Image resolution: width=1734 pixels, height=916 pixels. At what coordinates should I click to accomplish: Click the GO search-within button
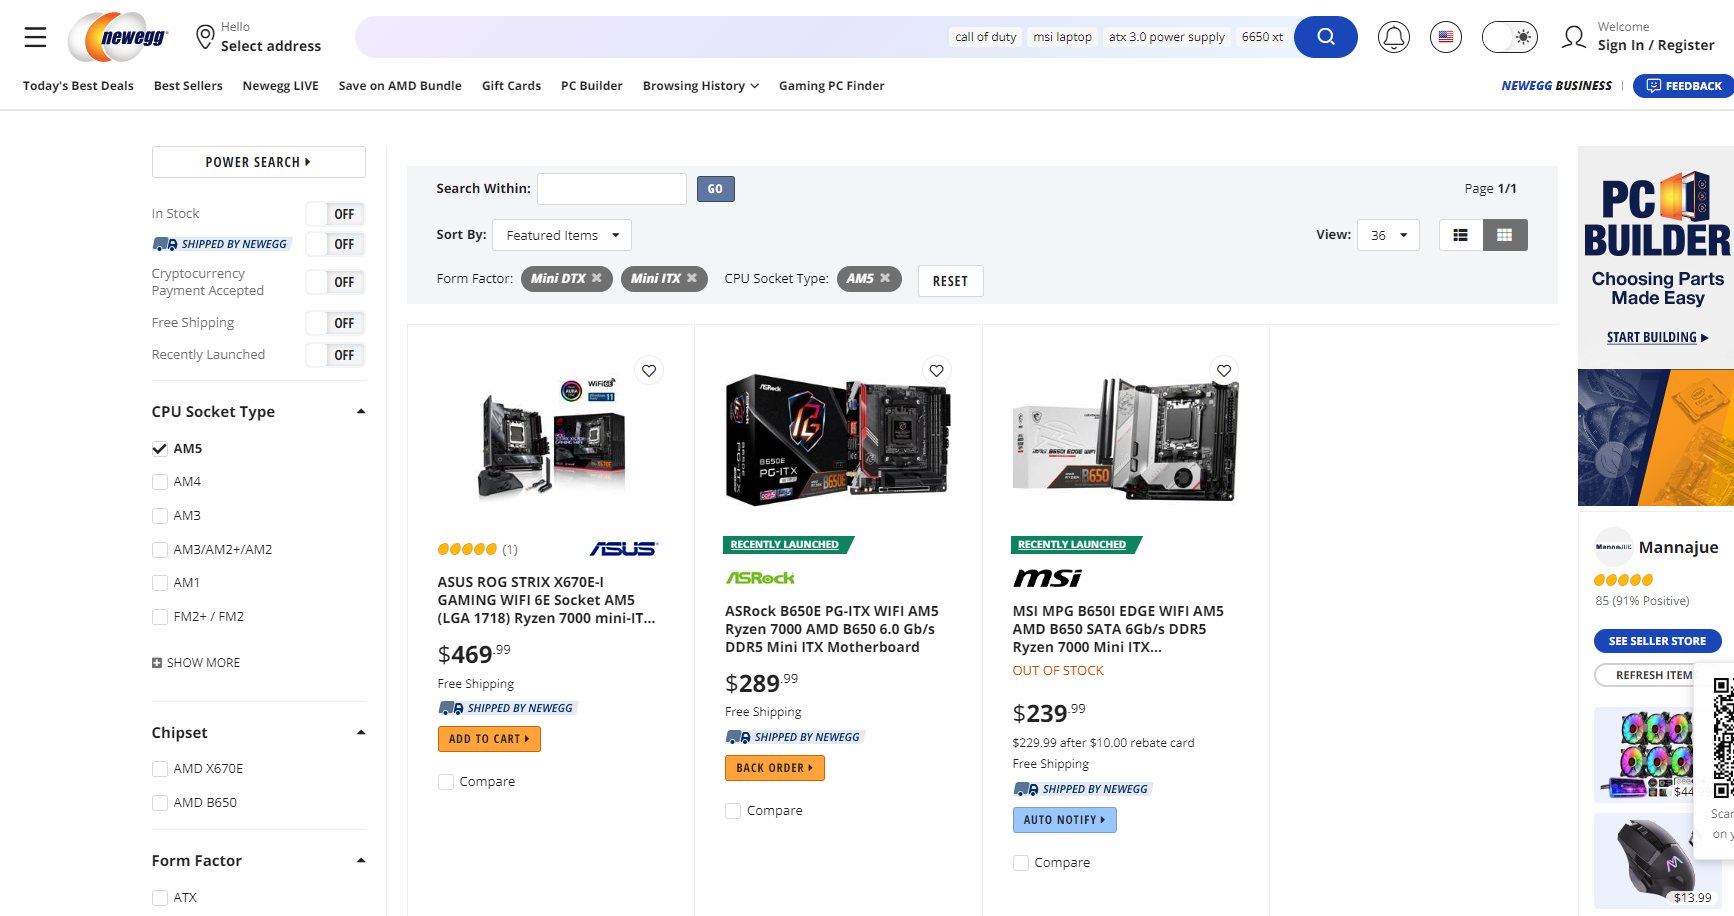pyautogui.click(x=715, y=189)
